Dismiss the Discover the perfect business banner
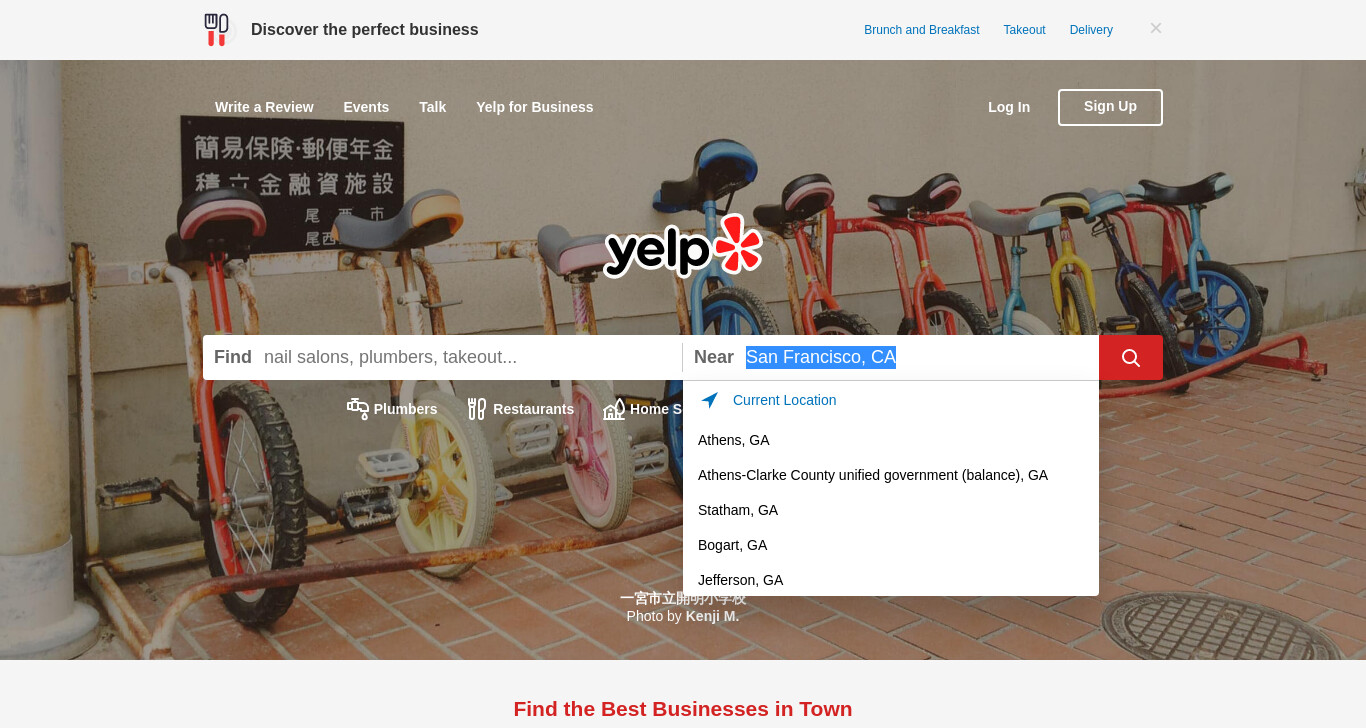Image resolution: width=1366 pixels, height=728 pixels. (1155, 28)
